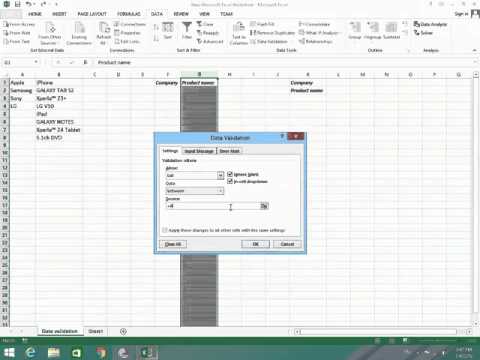This screenshot has width=480, height=360.
Task: Open the Solver add-in
Action: (423, 33)
